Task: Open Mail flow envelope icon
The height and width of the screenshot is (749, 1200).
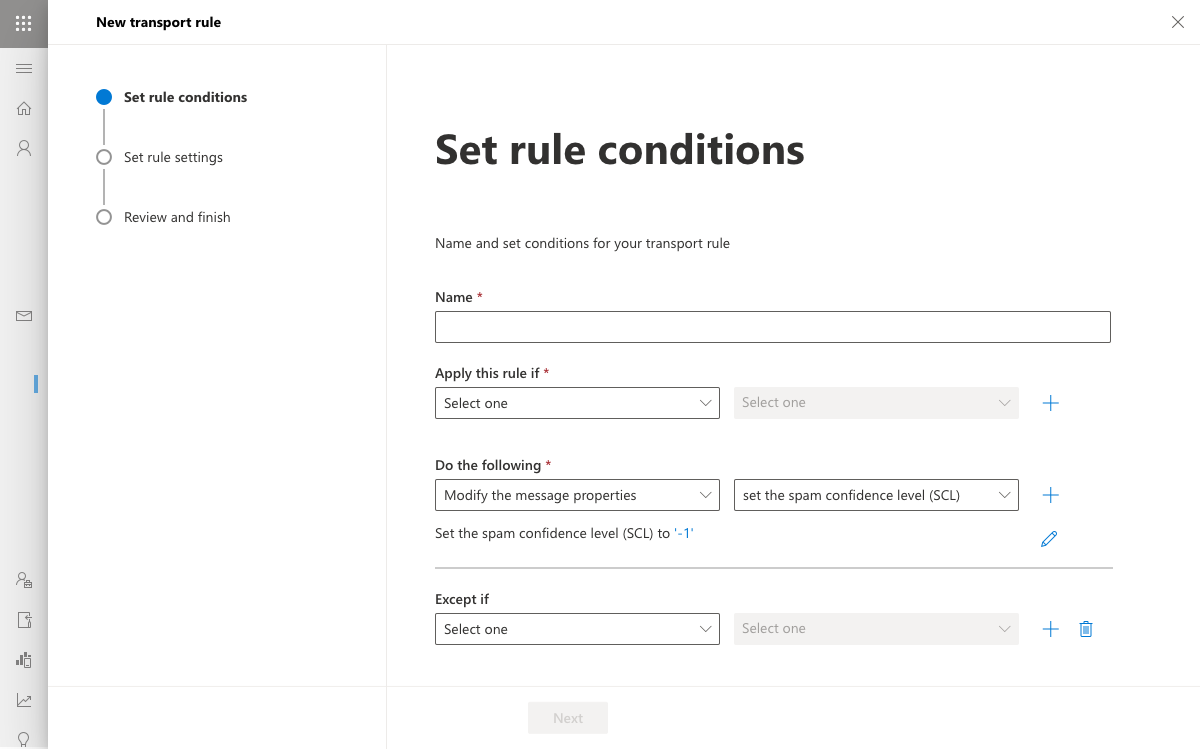Action: [24, 316]
